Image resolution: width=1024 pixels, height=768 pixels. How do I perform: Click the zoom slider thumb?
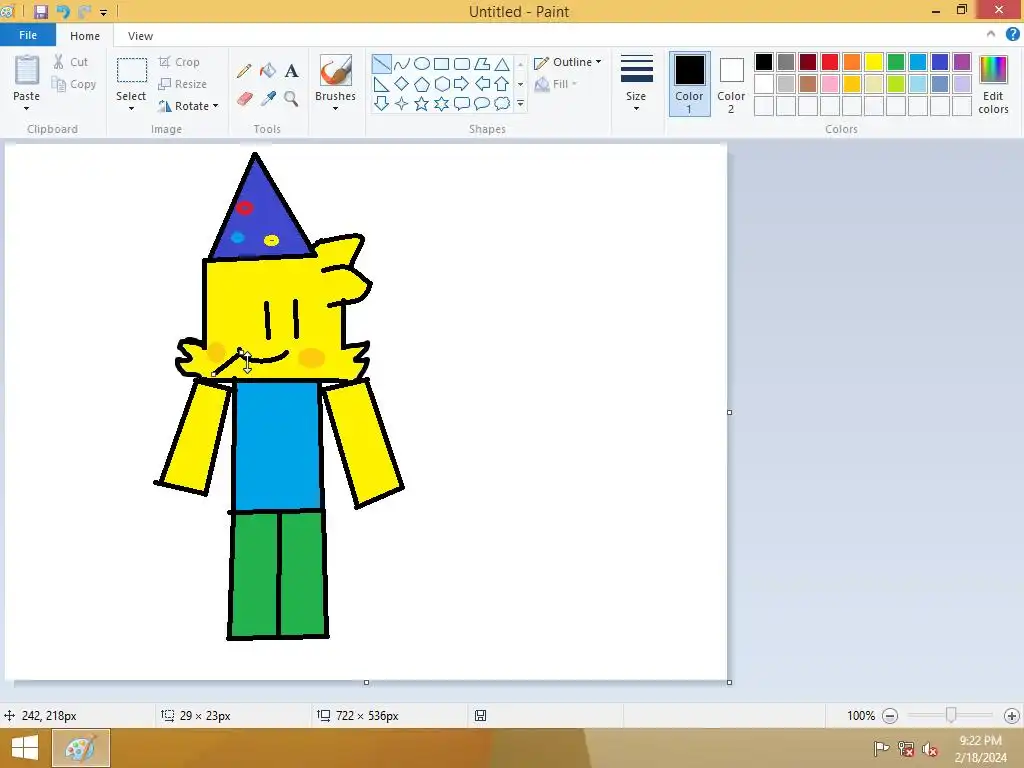[951, 716]
